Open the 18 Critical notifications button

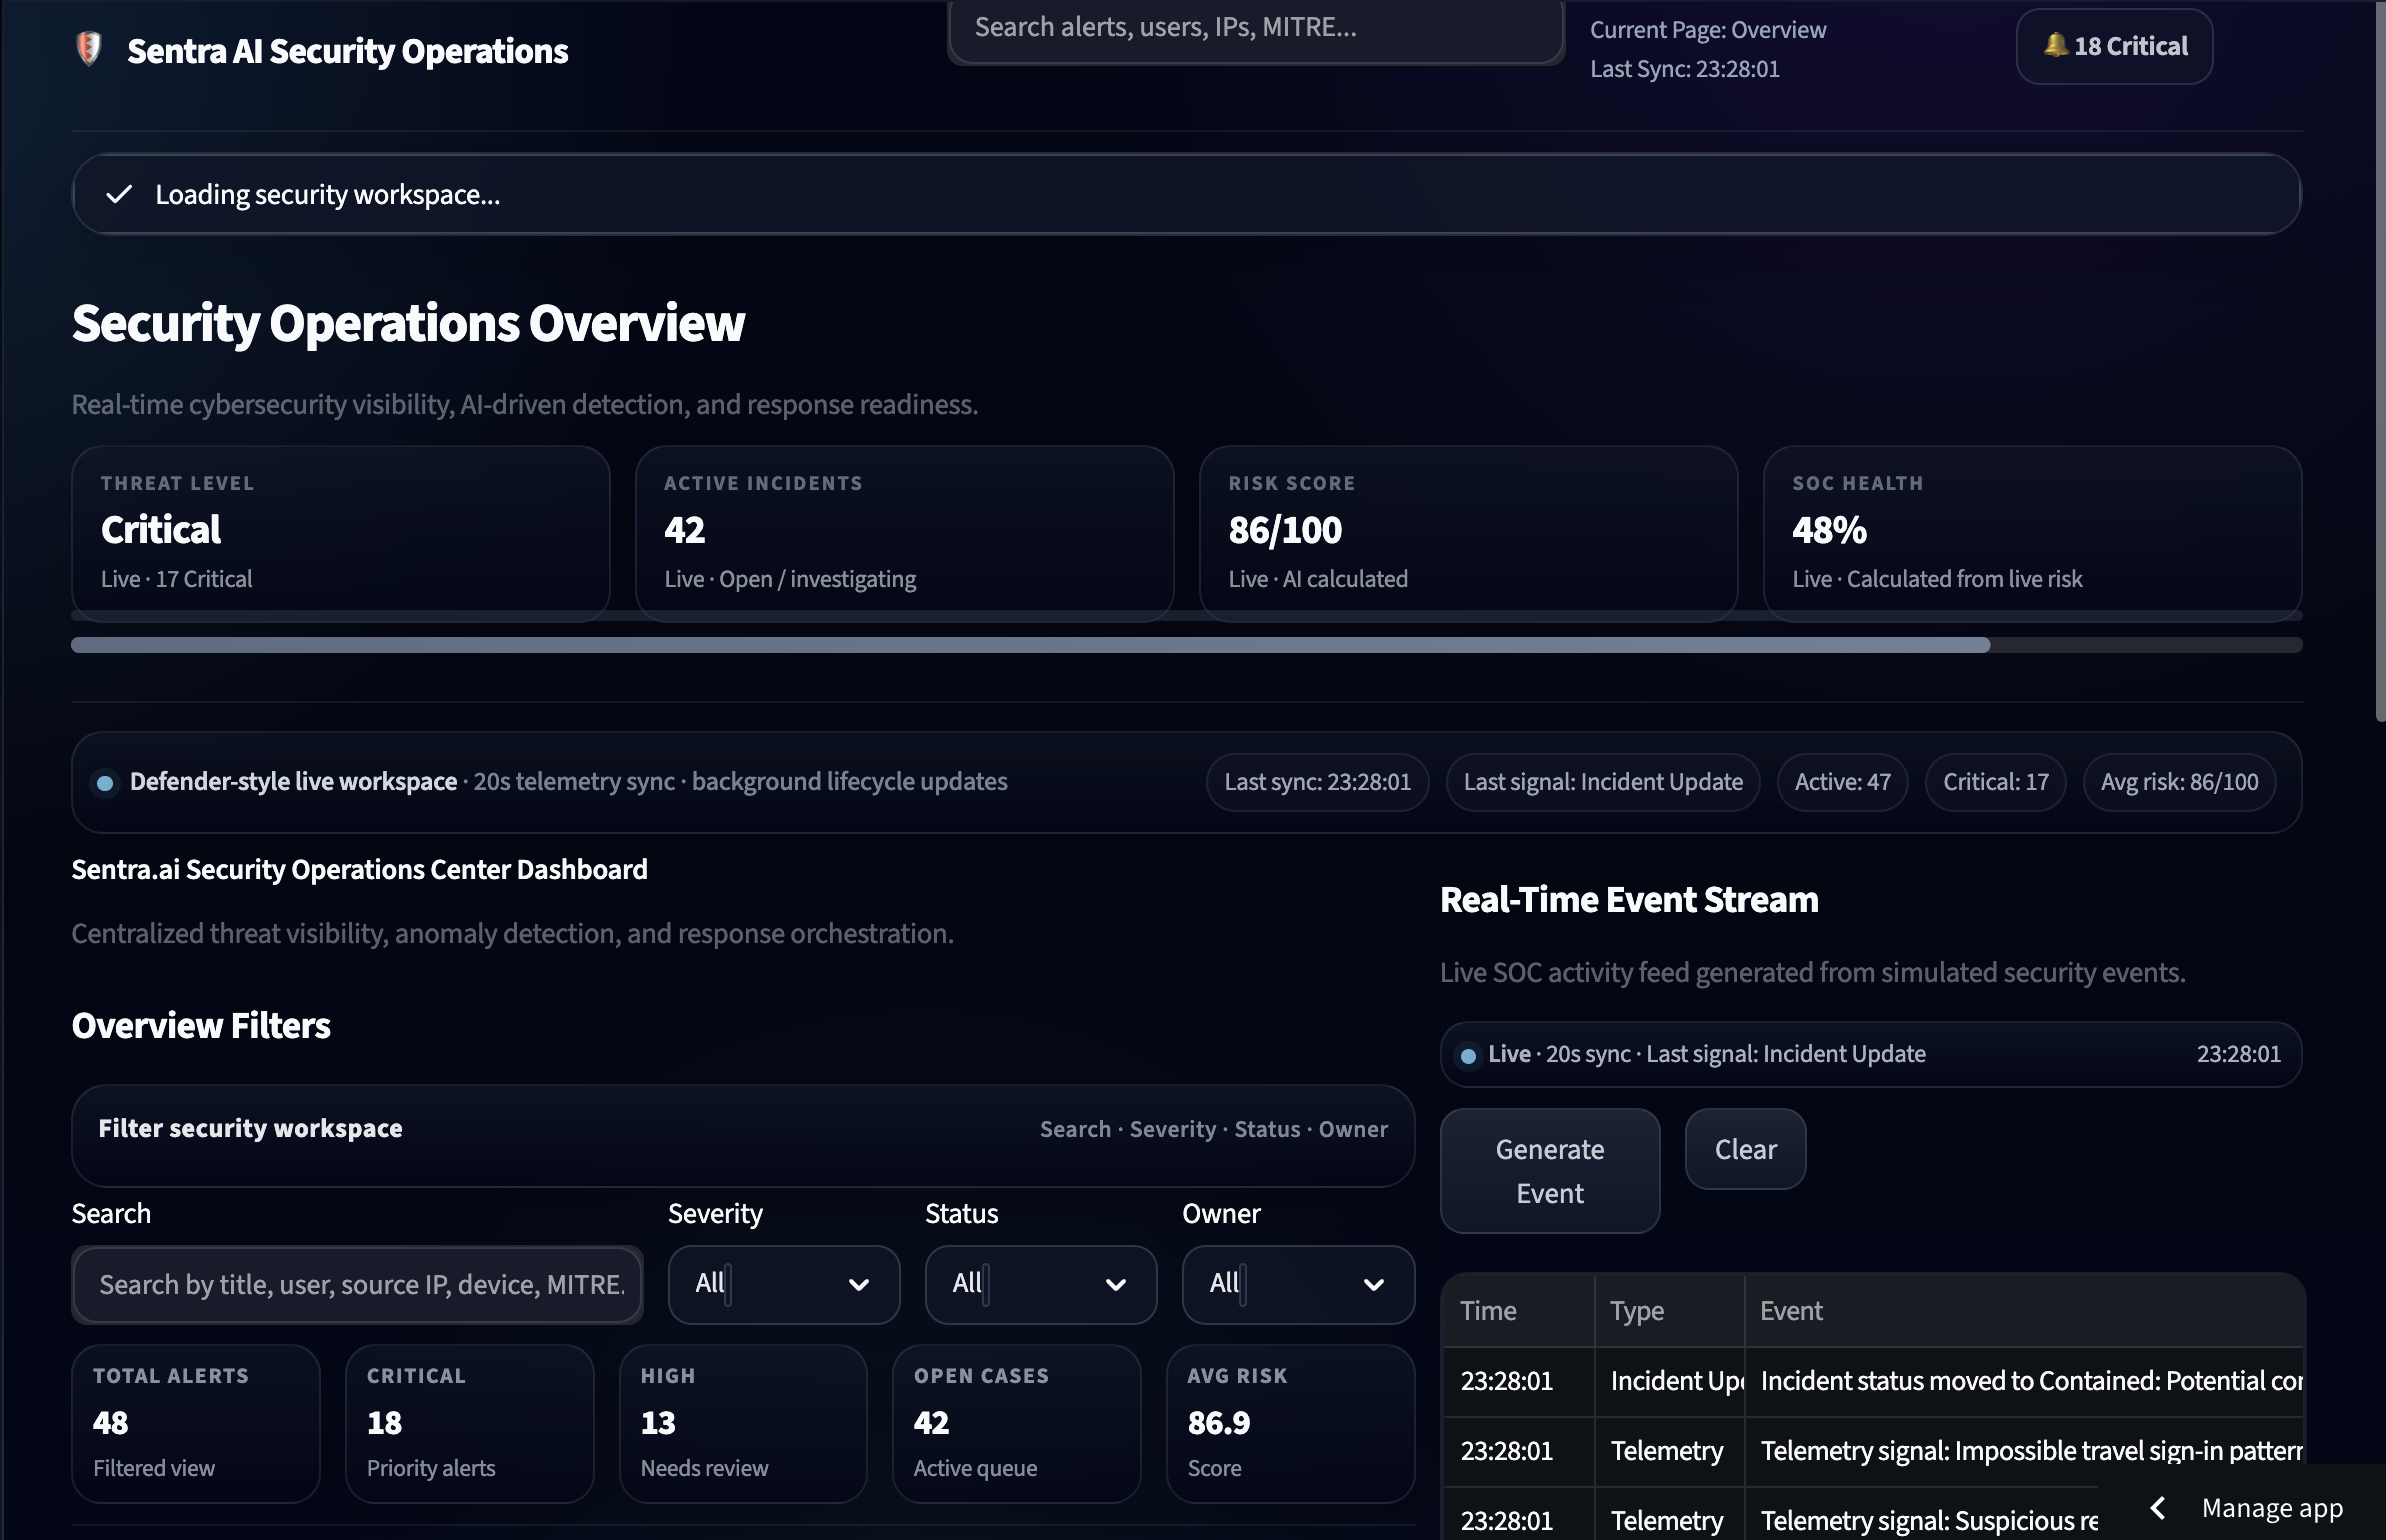click(x=2114, y=46)
